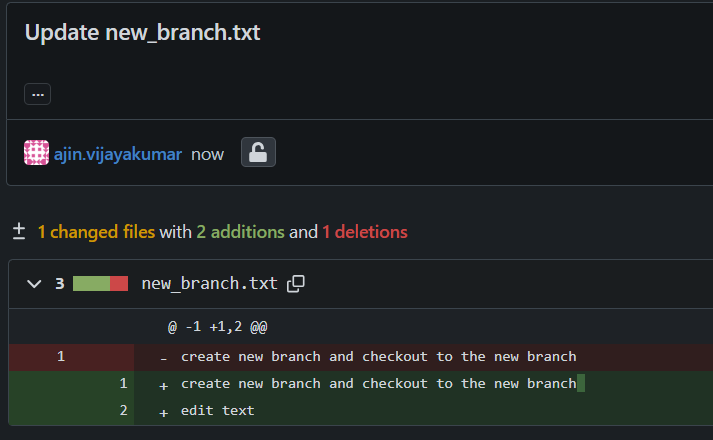Click the plus-minus diff stats icon
Screen dimensions: 713x440
[18, 232]
